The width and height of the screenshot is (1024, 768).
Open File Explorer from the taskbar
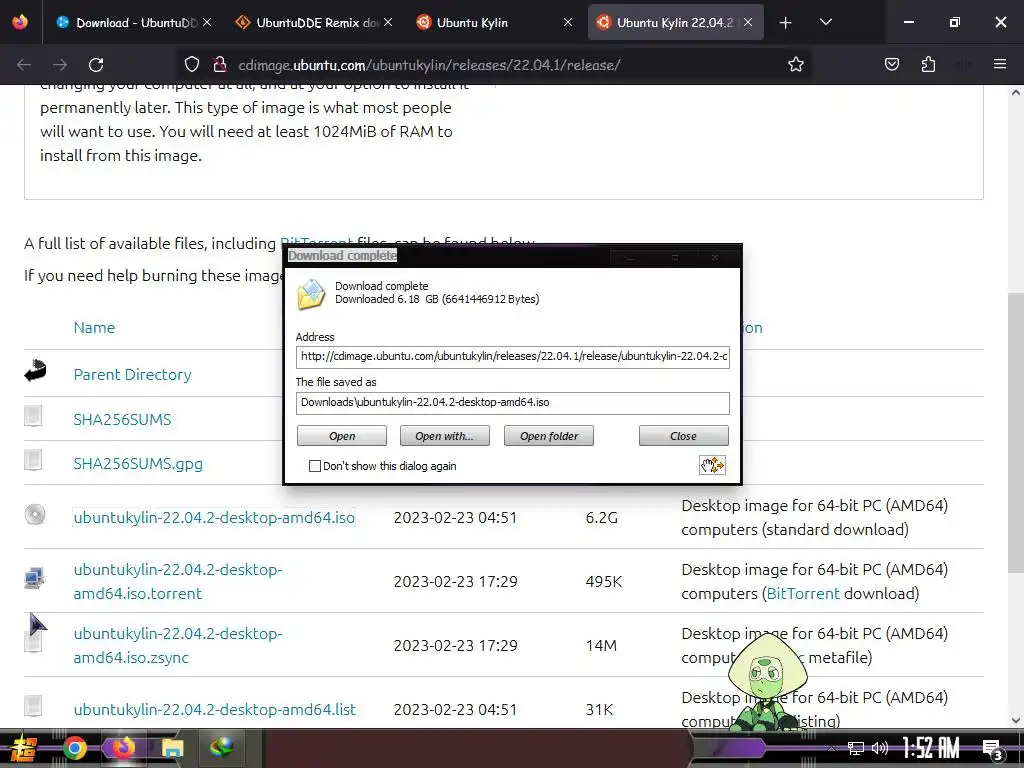click(172, 748)
